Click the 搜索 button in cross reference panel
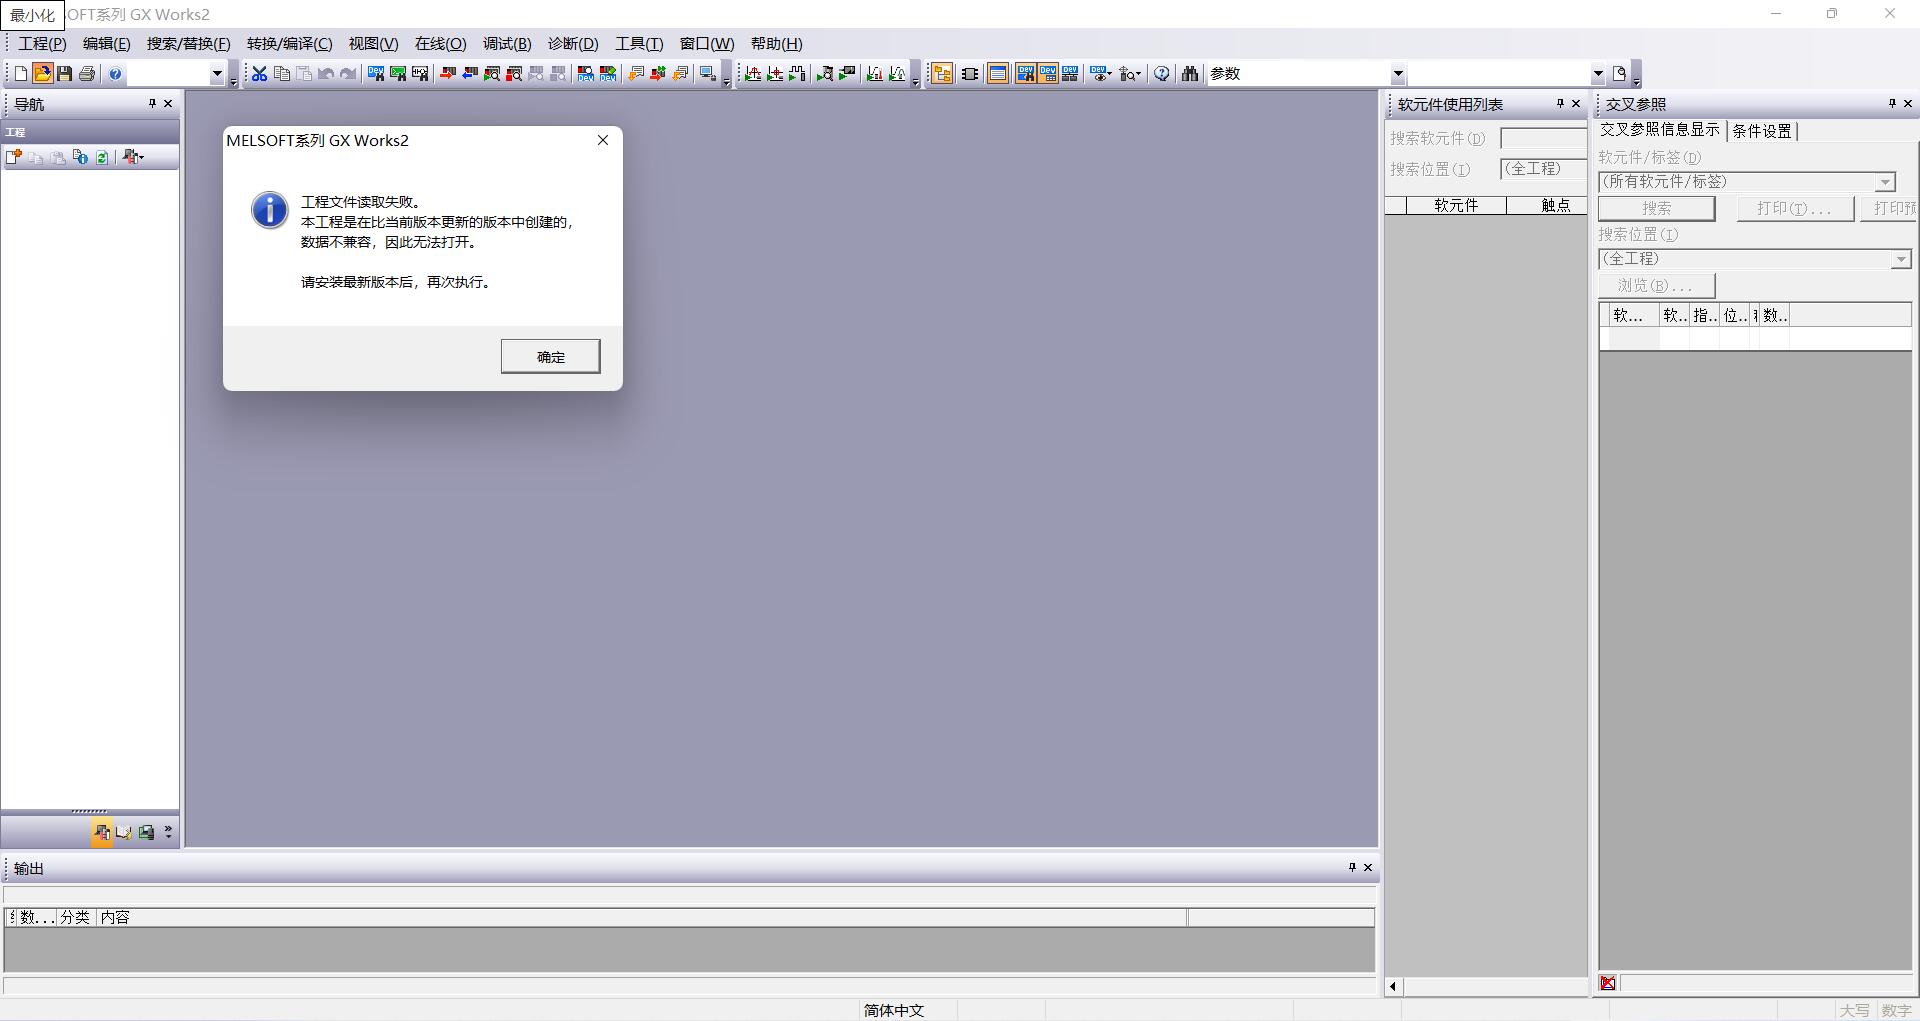This screenshot has width=1920, height=1021. point(1656,208)
